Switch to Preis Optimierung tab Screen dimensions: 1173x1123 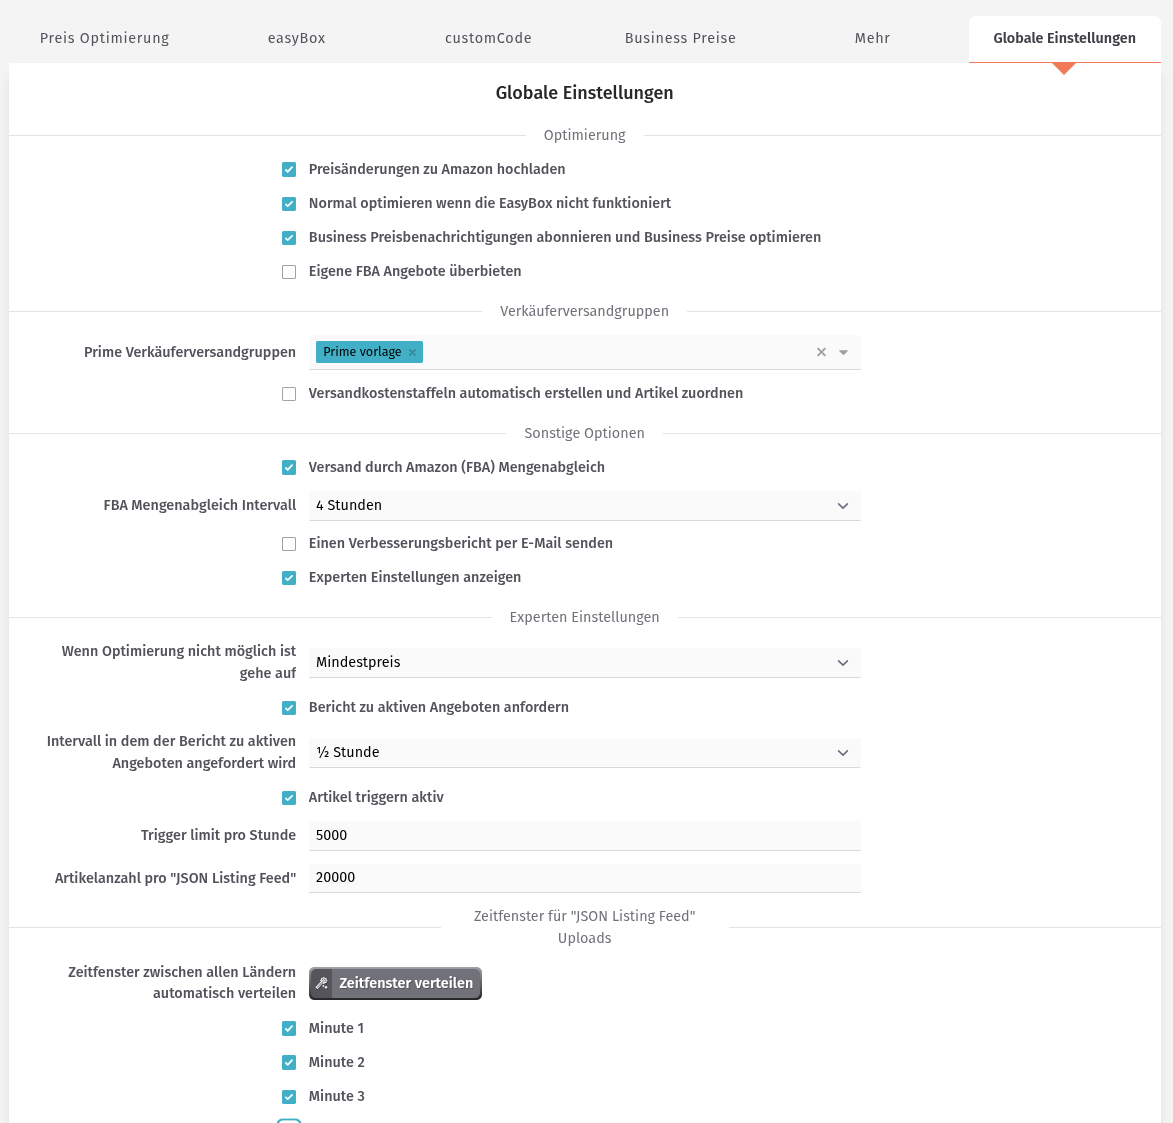coord(104,38)
